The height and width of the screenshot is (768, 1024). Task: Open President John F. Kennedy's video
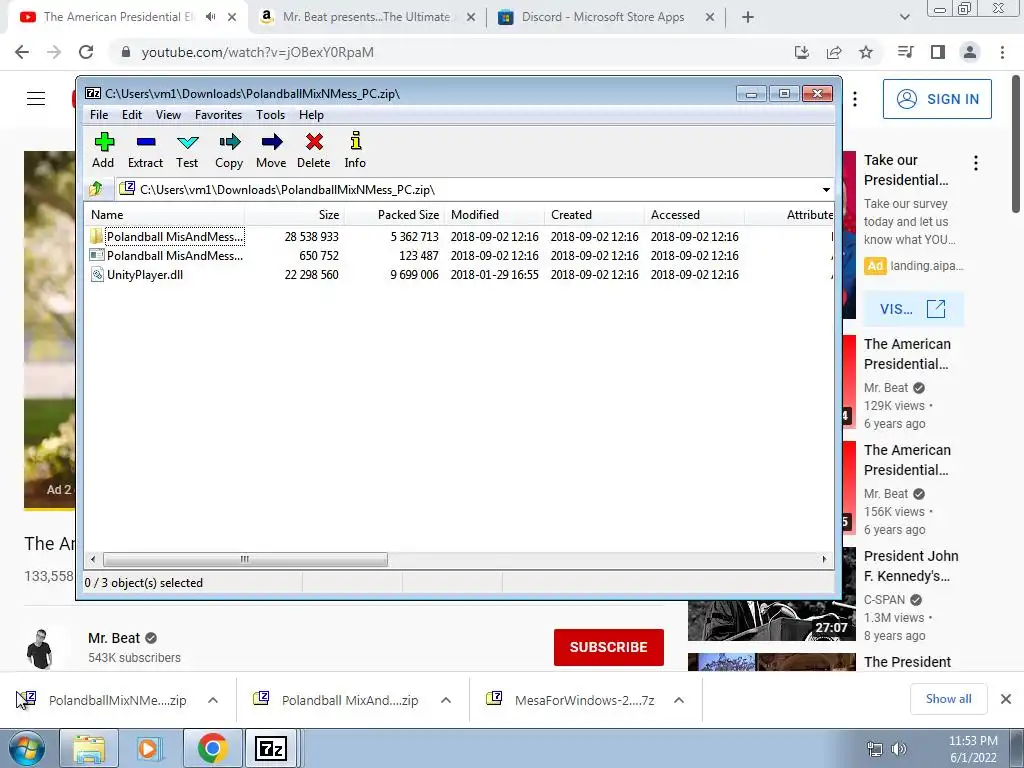coord(911,566)
